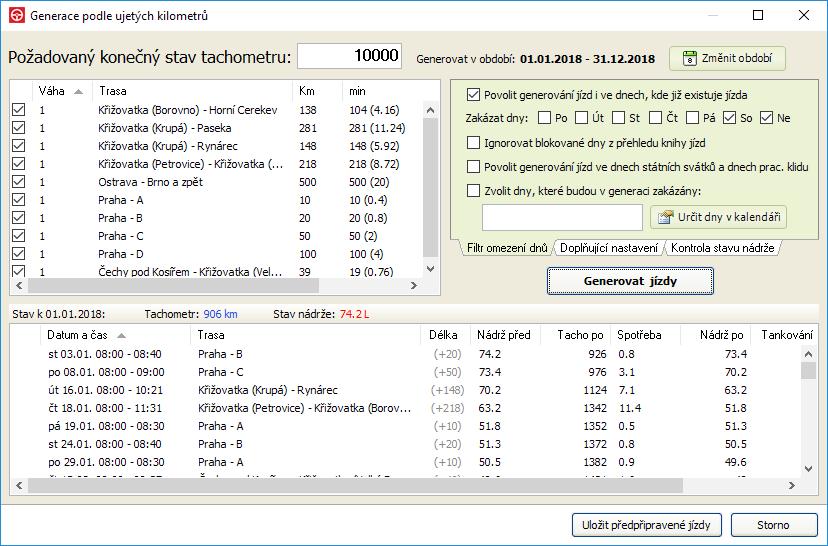Click calendar icon on Změnit období button
Screen dimensions: 828x546
(689, 58)
